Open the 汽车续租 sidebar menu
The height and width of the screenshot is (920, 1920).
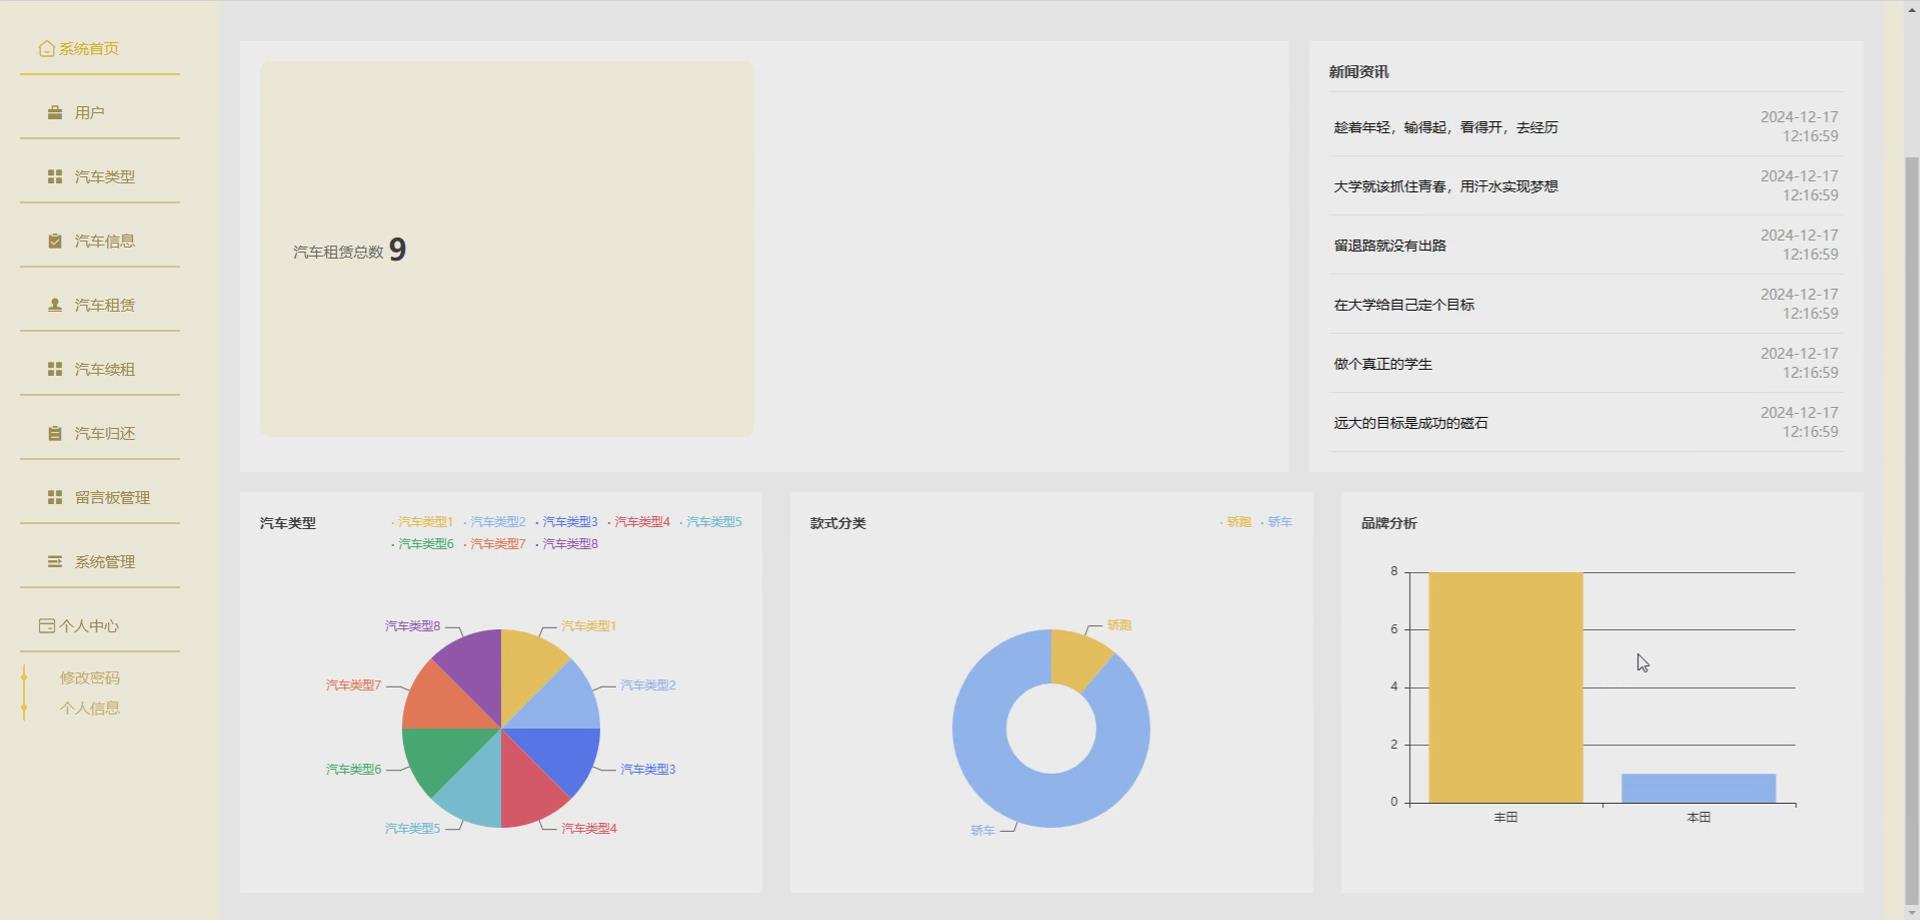click(100, 369)
